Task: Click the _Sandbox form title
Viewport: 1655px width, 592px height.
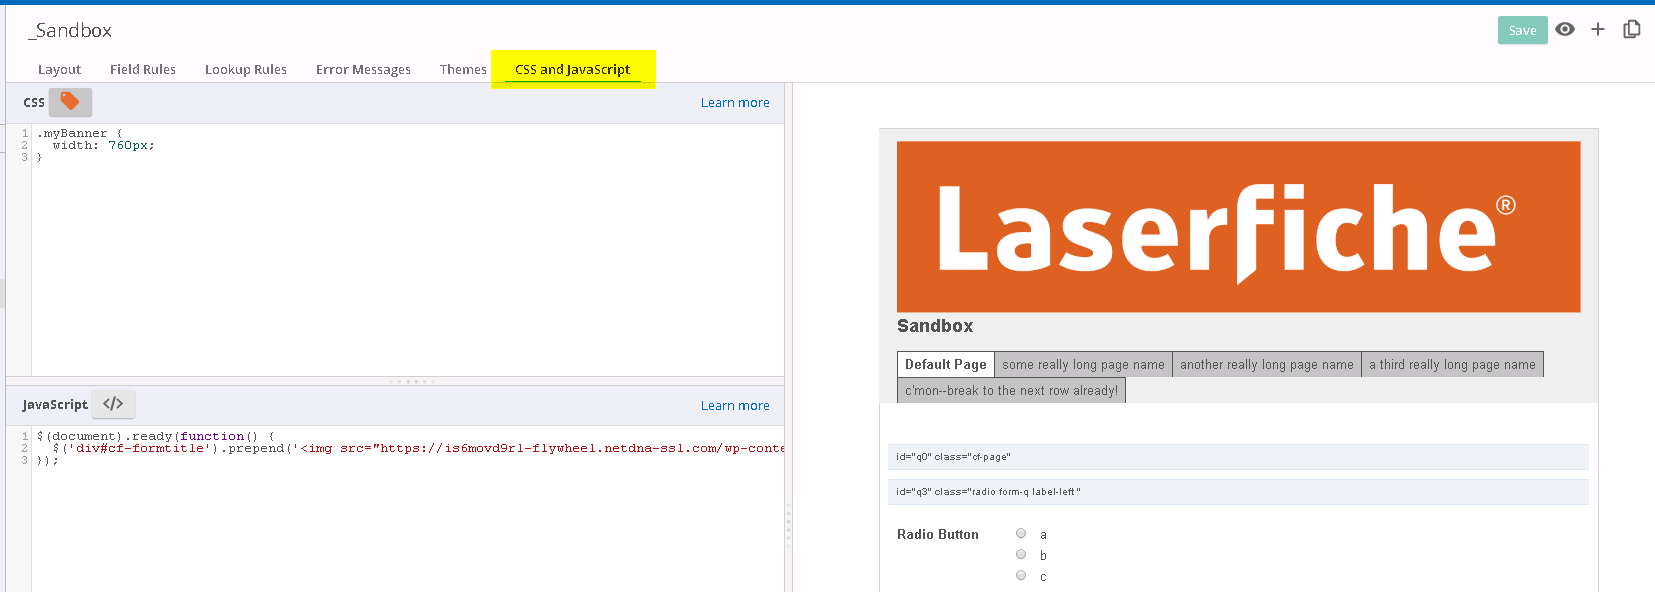Action: coord(70,31)
